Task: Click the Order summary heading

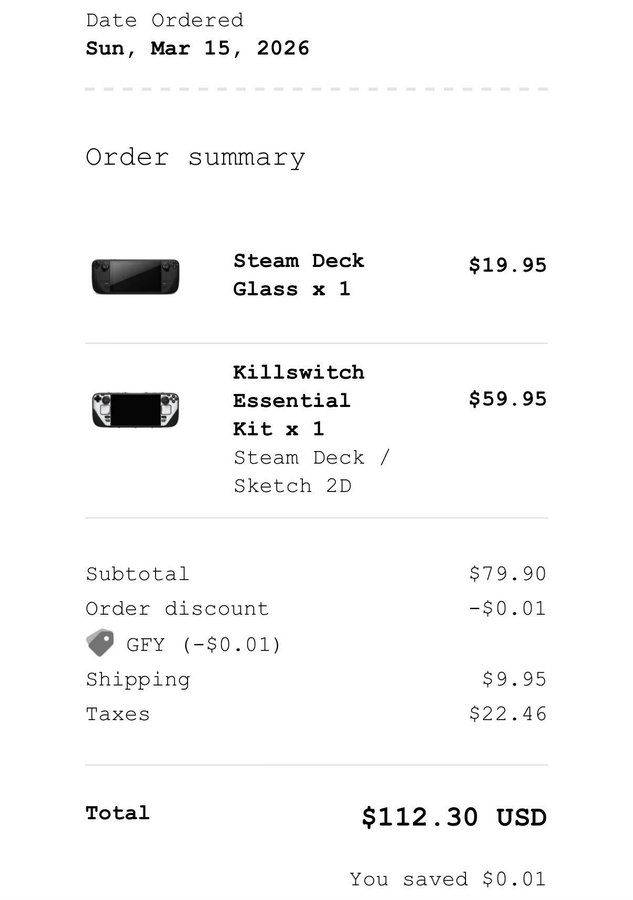Action: click(x=195, y=158)
